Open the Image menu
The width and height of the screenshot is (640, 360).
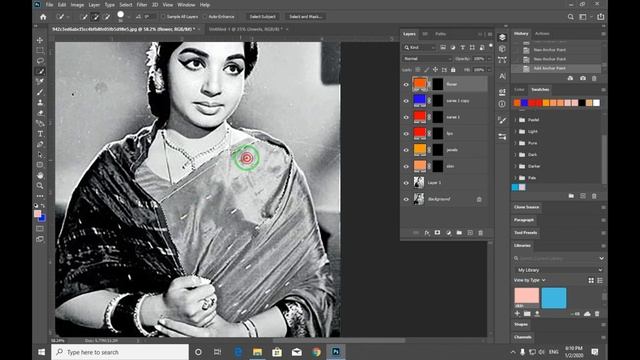coord(77,5)
